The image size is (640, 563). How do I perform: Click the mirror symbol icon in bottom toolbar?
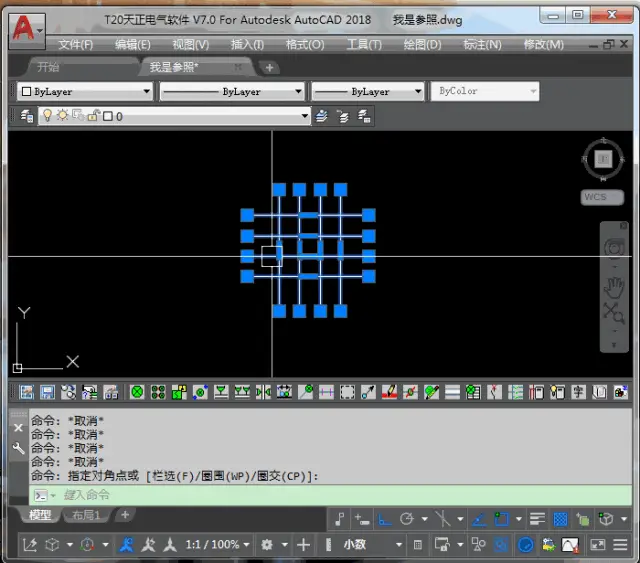coord(263,392)
